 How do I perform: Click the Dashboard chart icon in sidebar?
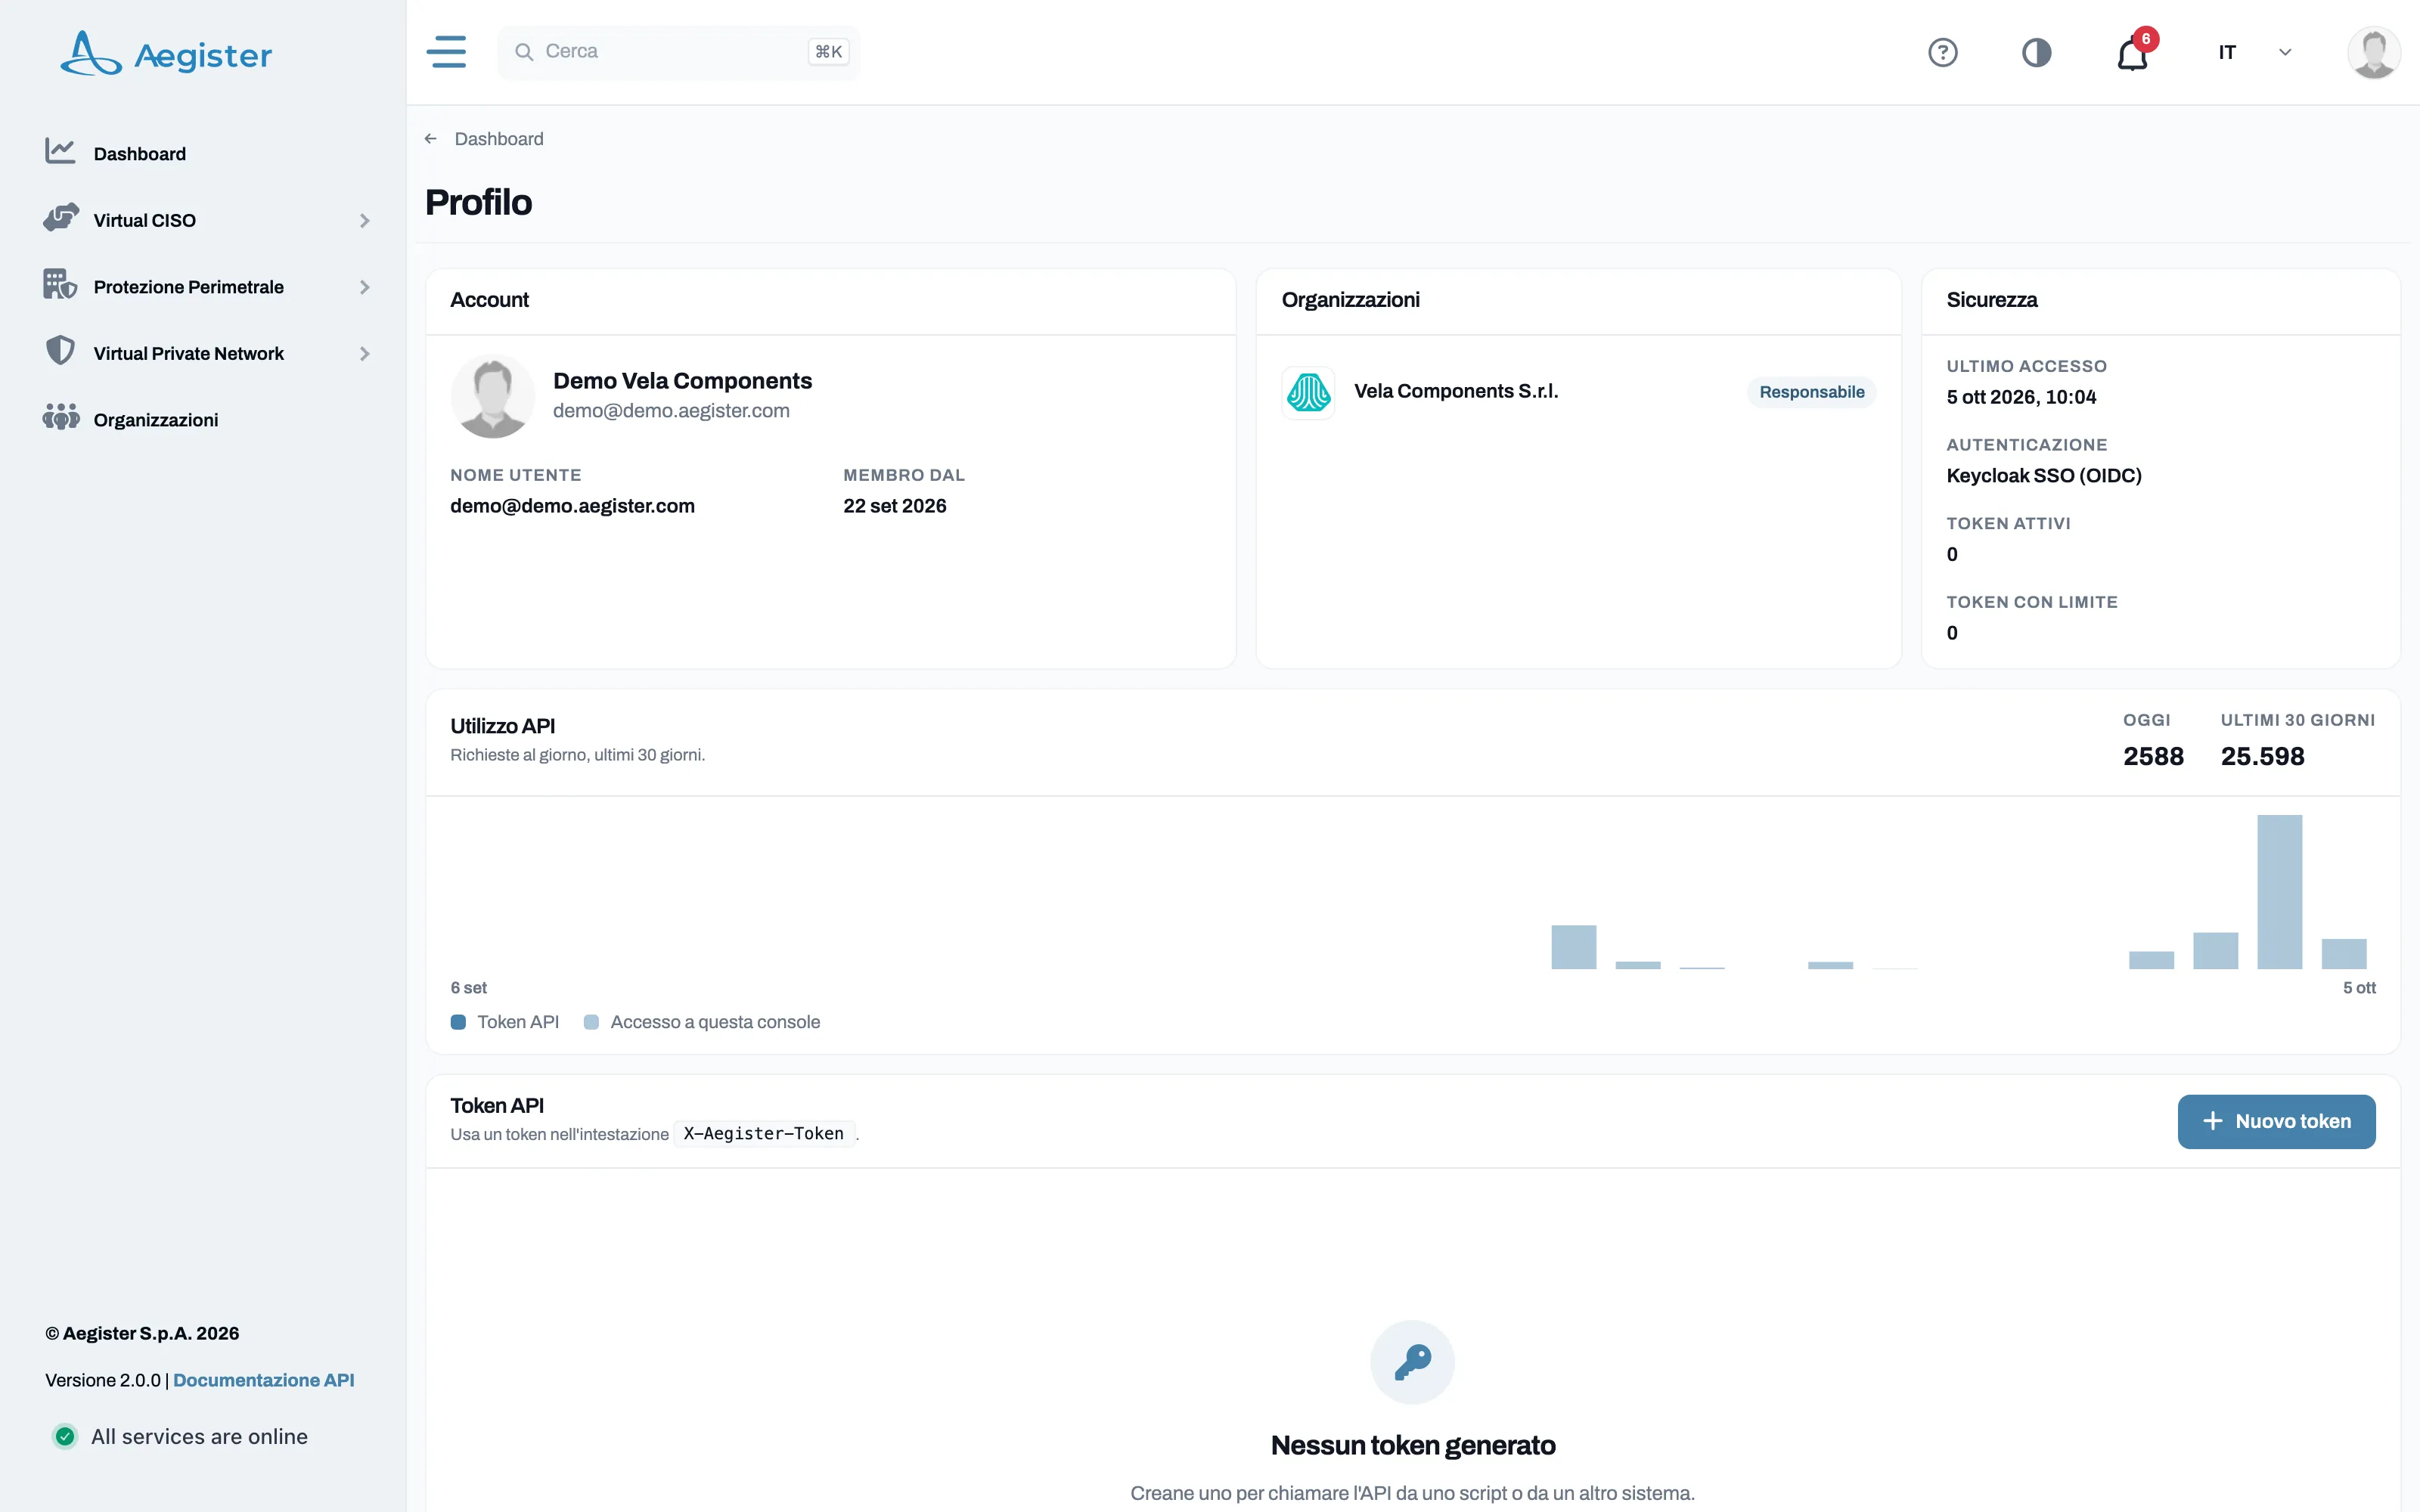[x=60, y=152]
